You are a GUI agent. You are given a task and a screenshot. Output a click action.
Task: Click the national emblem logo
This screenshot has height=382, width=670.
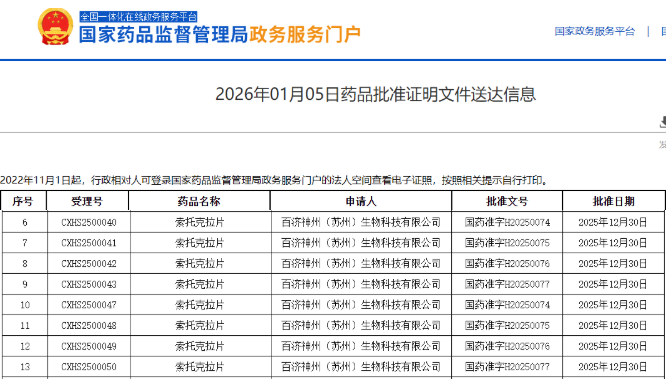click(x=55, y=26)
